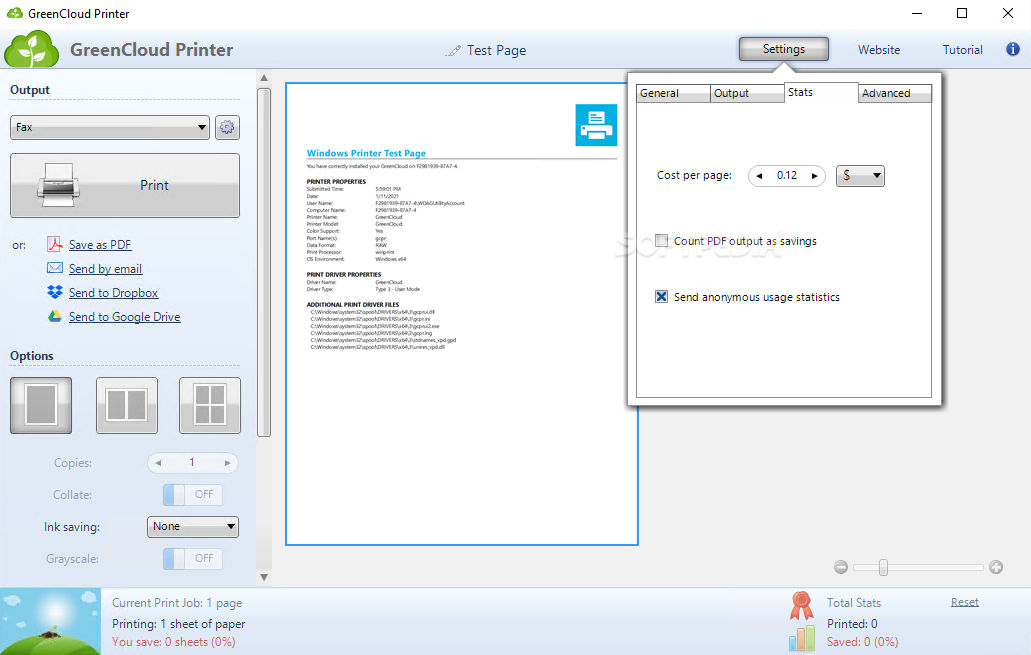Click the award ribbon stats icon
This screenshot has height=655, width=1031.
[x=802, y=606]
